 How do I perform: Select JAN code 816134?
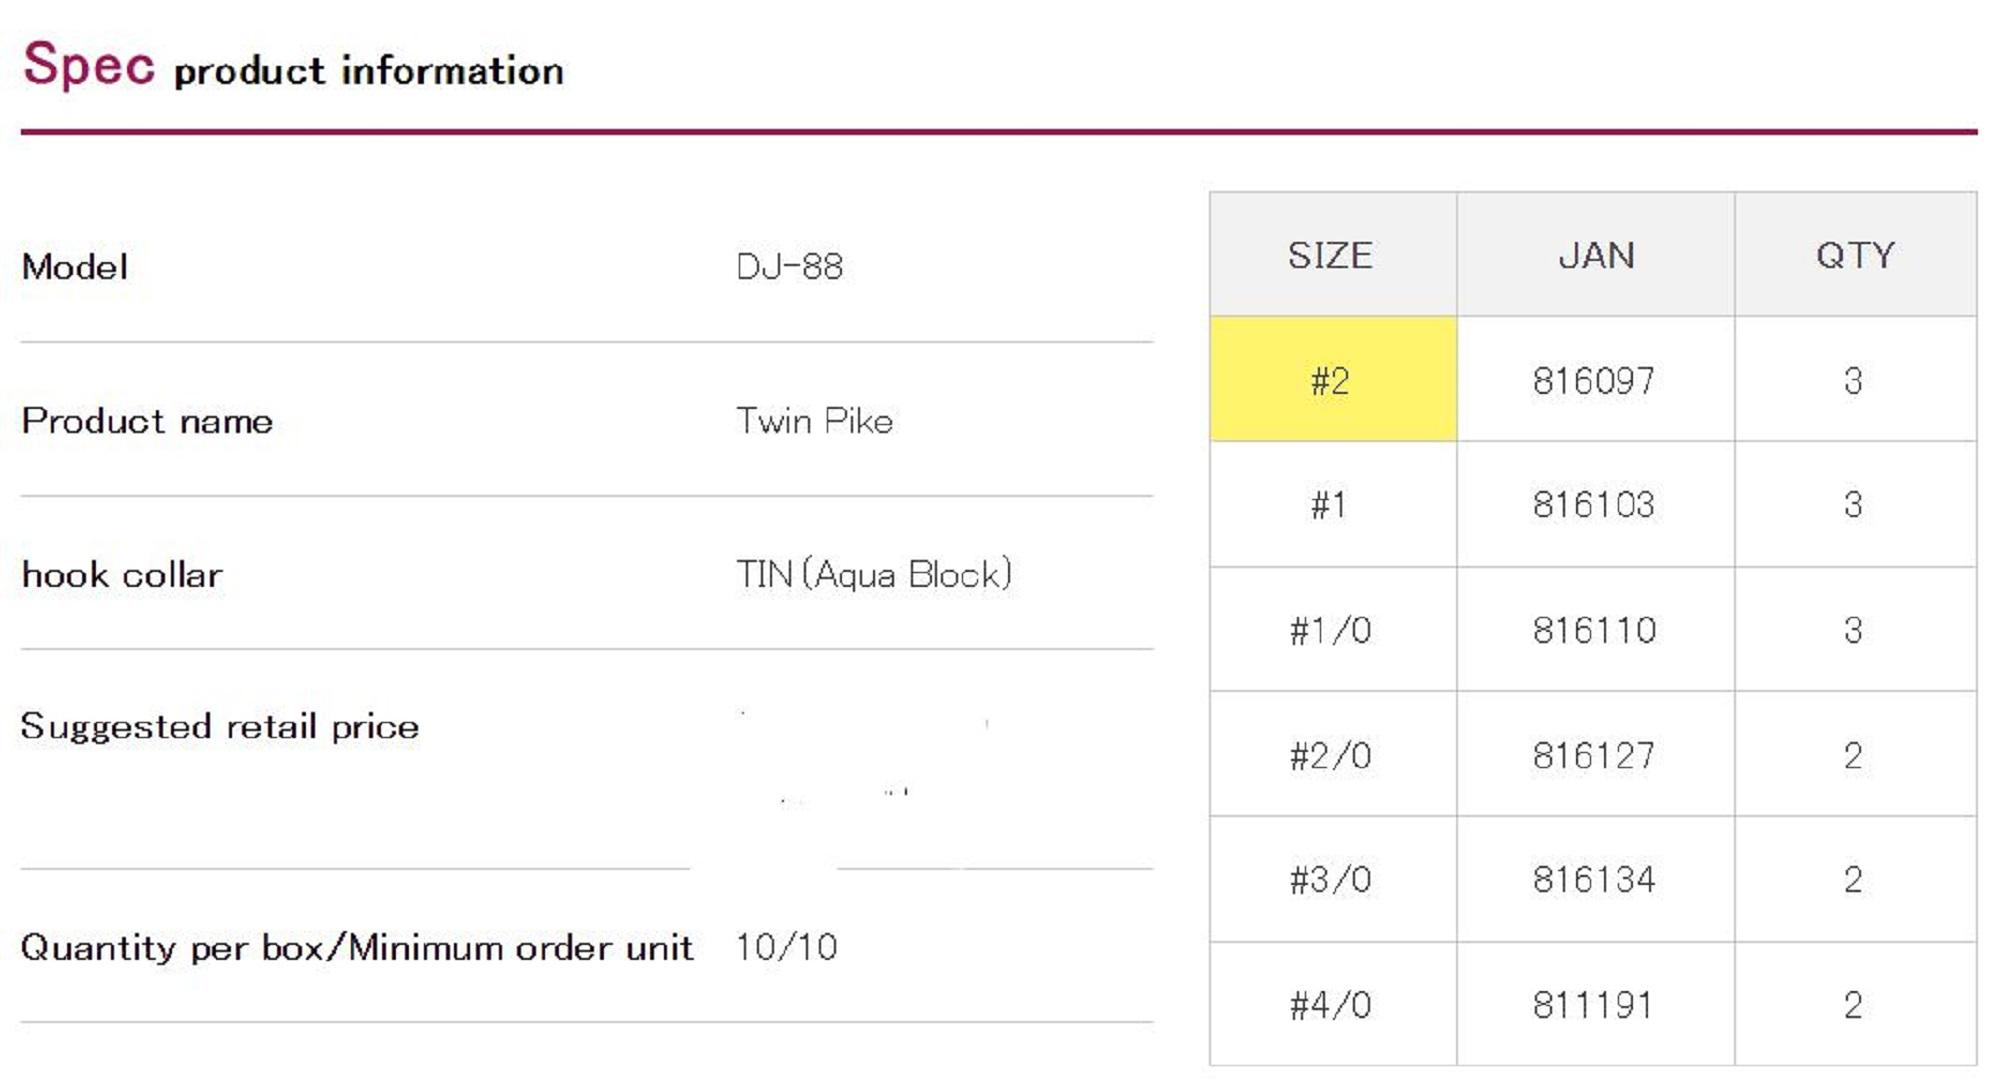click(1594, 880)
